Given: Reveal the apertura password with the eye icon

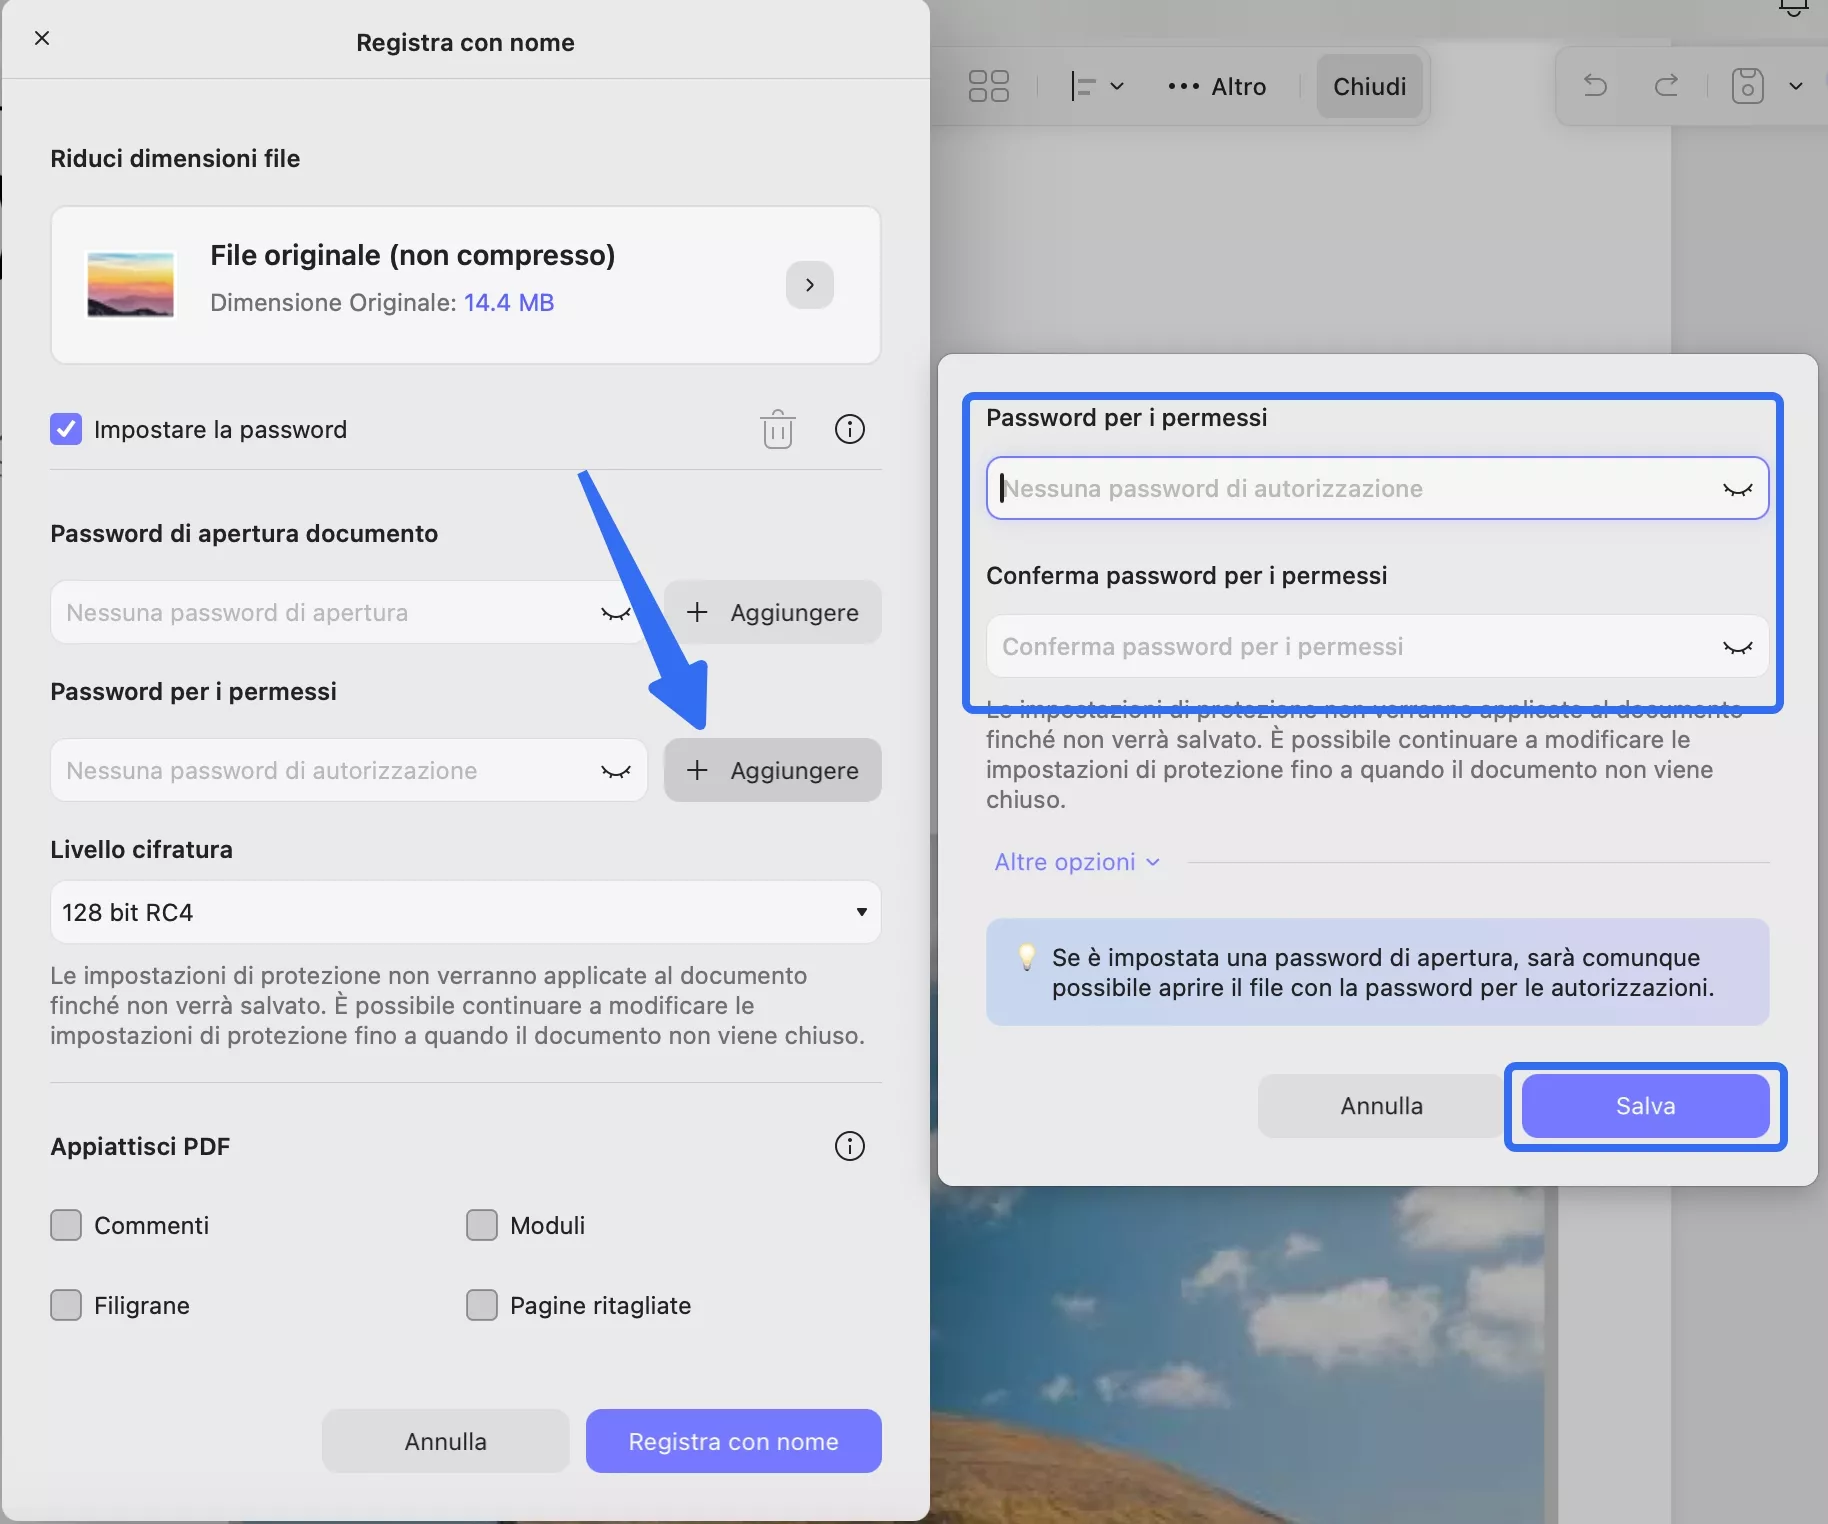Looking at the screenshot, I should (616, 612).
